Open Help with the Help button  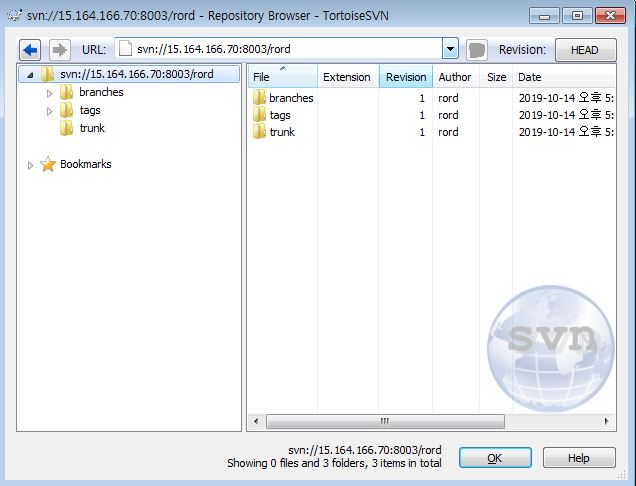point(579,458)
